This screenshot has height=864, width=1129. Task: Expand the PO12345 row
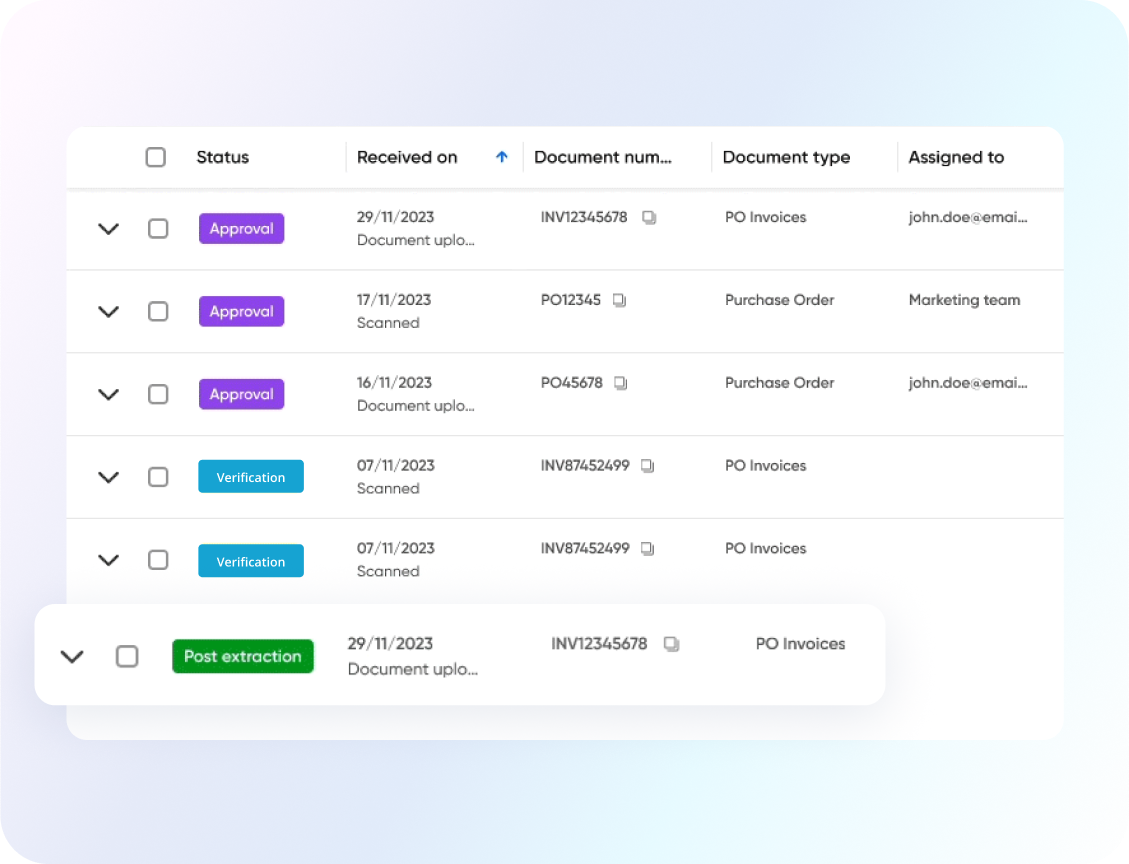[x=108, y=312]
